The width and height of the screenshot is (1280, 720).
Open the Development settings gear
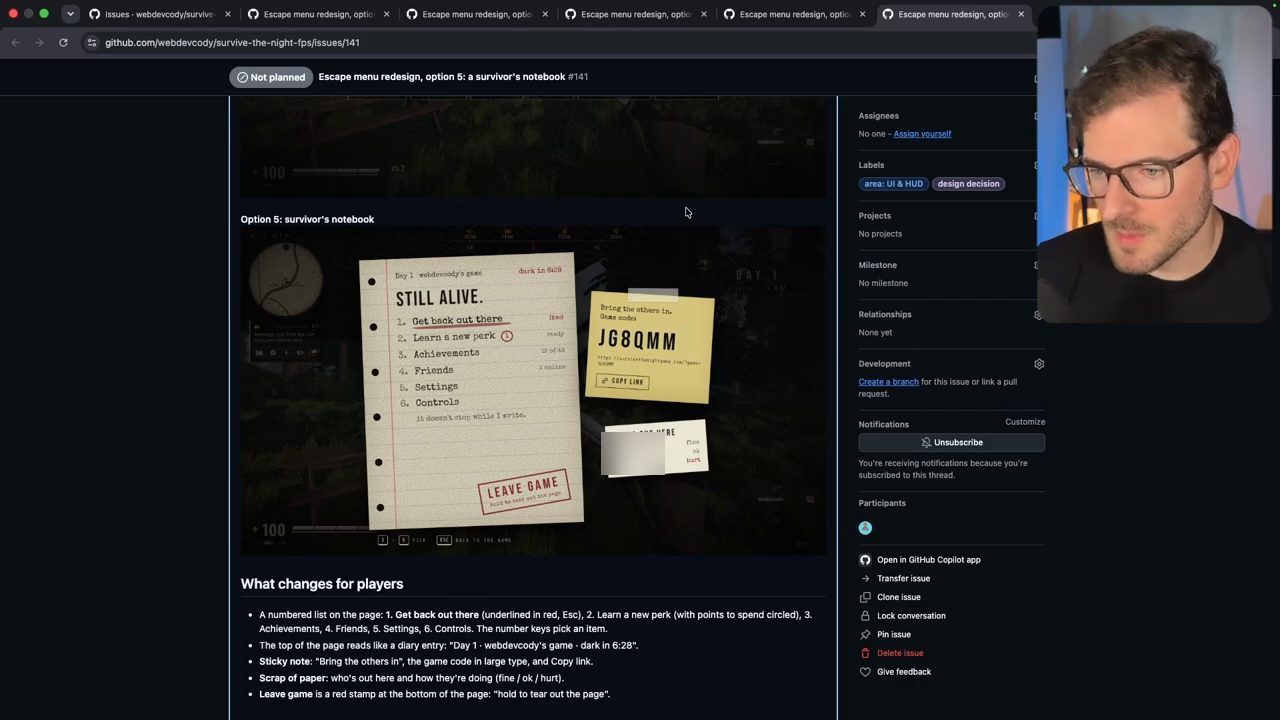[1039, 364]
